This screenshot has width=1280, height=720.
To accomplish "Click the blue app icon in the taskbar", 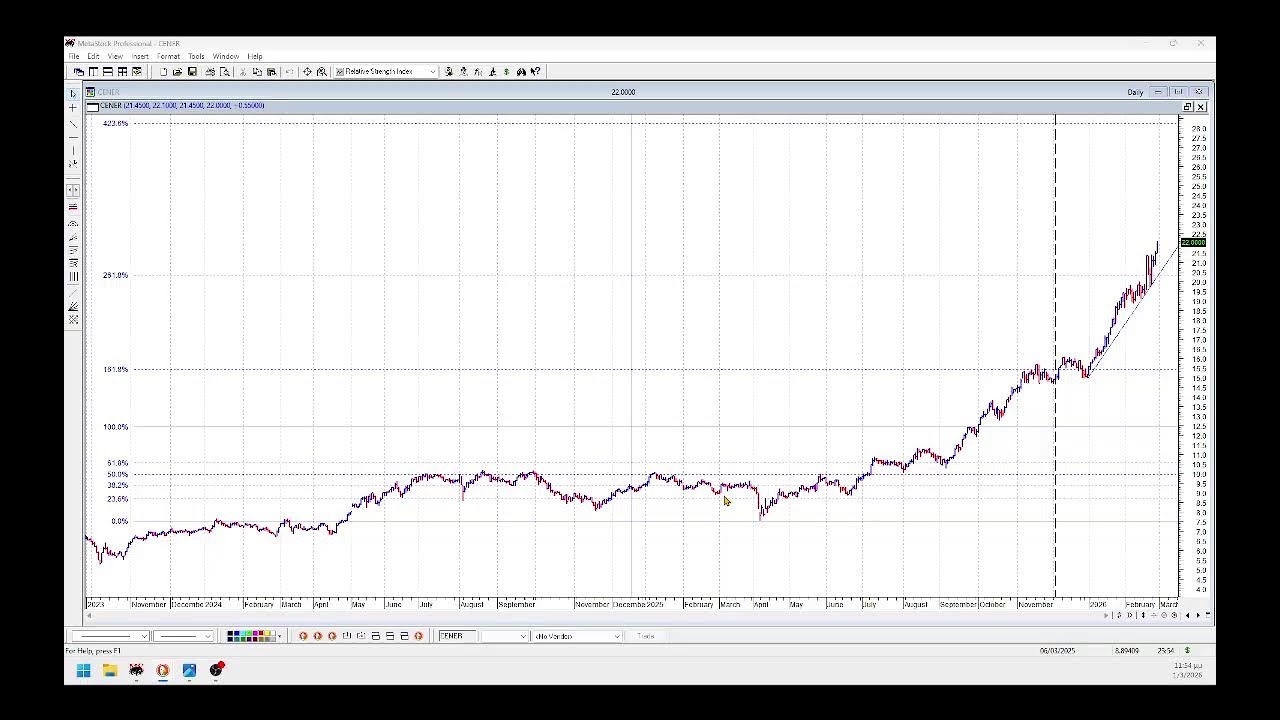I will (189, 670).
